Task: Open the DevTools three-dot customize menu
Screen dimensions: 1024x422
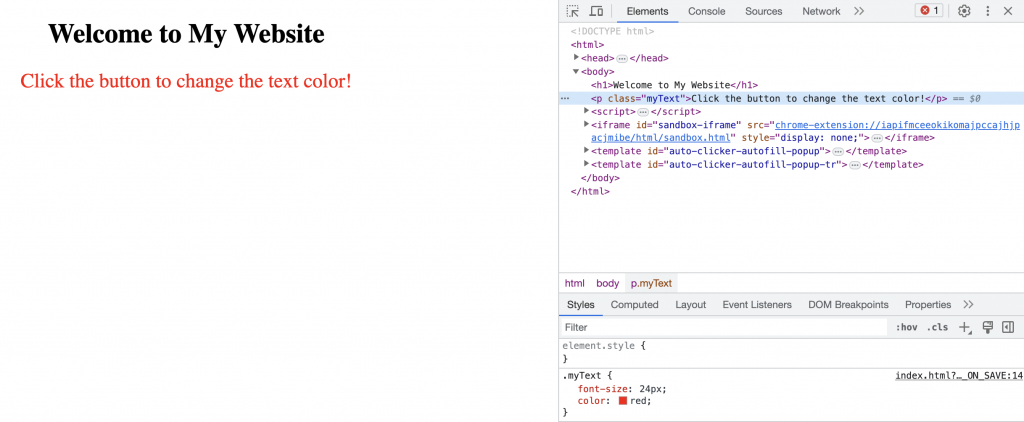Action: [x=988, y=11]
